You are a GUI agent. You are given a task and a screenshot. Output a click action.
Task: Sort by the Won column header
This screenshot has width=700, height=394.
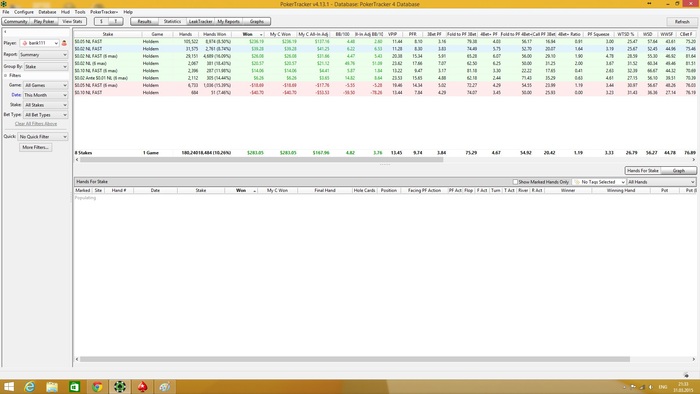tap(248, 34)
